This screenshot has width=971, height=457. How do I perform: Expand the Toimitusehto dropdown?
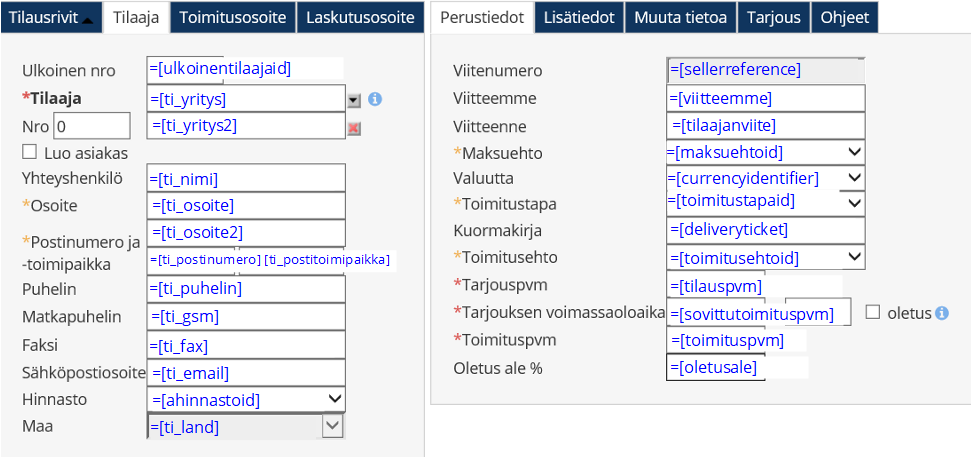pos(853,257)
